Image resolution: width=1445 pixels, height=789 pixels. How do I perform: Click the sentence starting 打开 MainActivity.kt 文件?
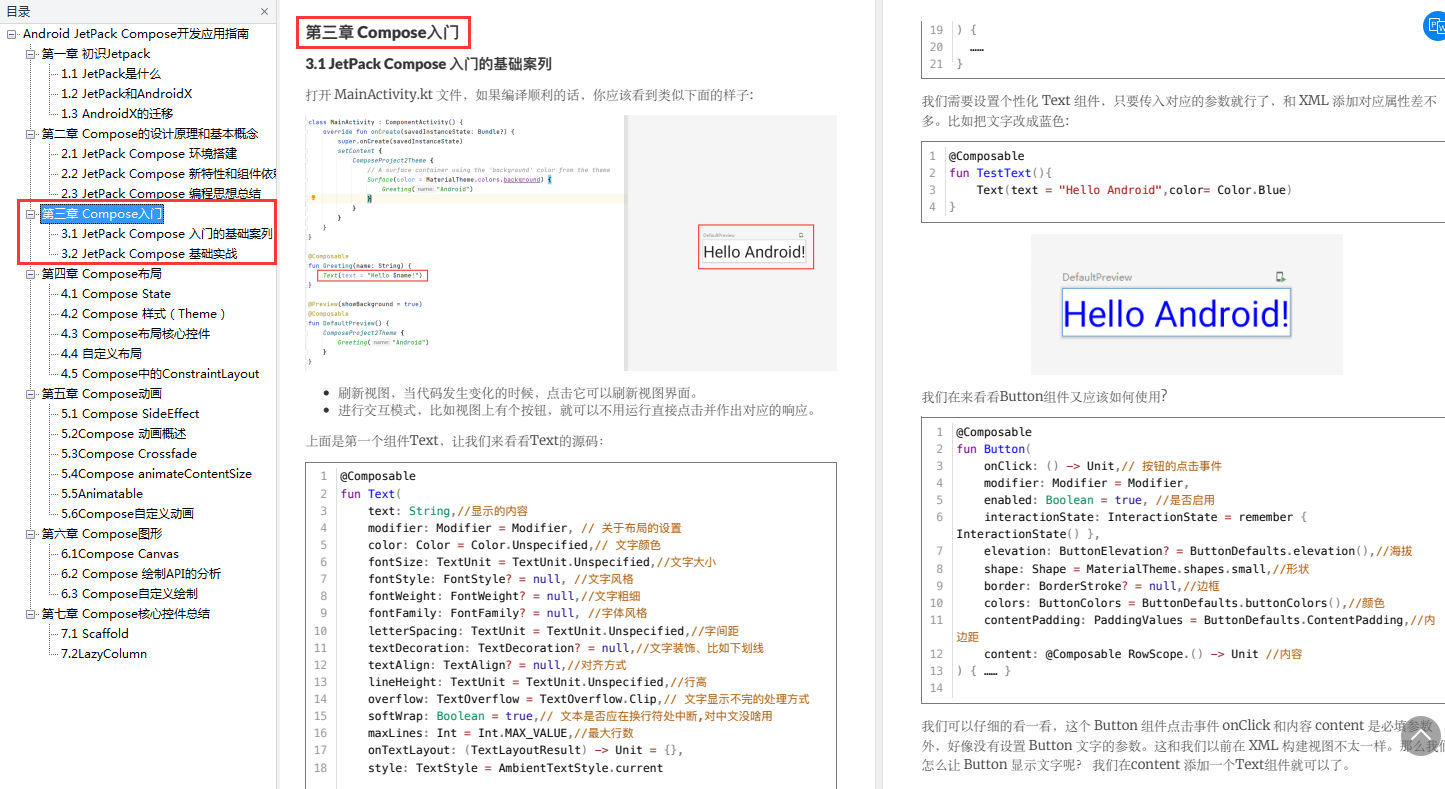pos(529,96)
